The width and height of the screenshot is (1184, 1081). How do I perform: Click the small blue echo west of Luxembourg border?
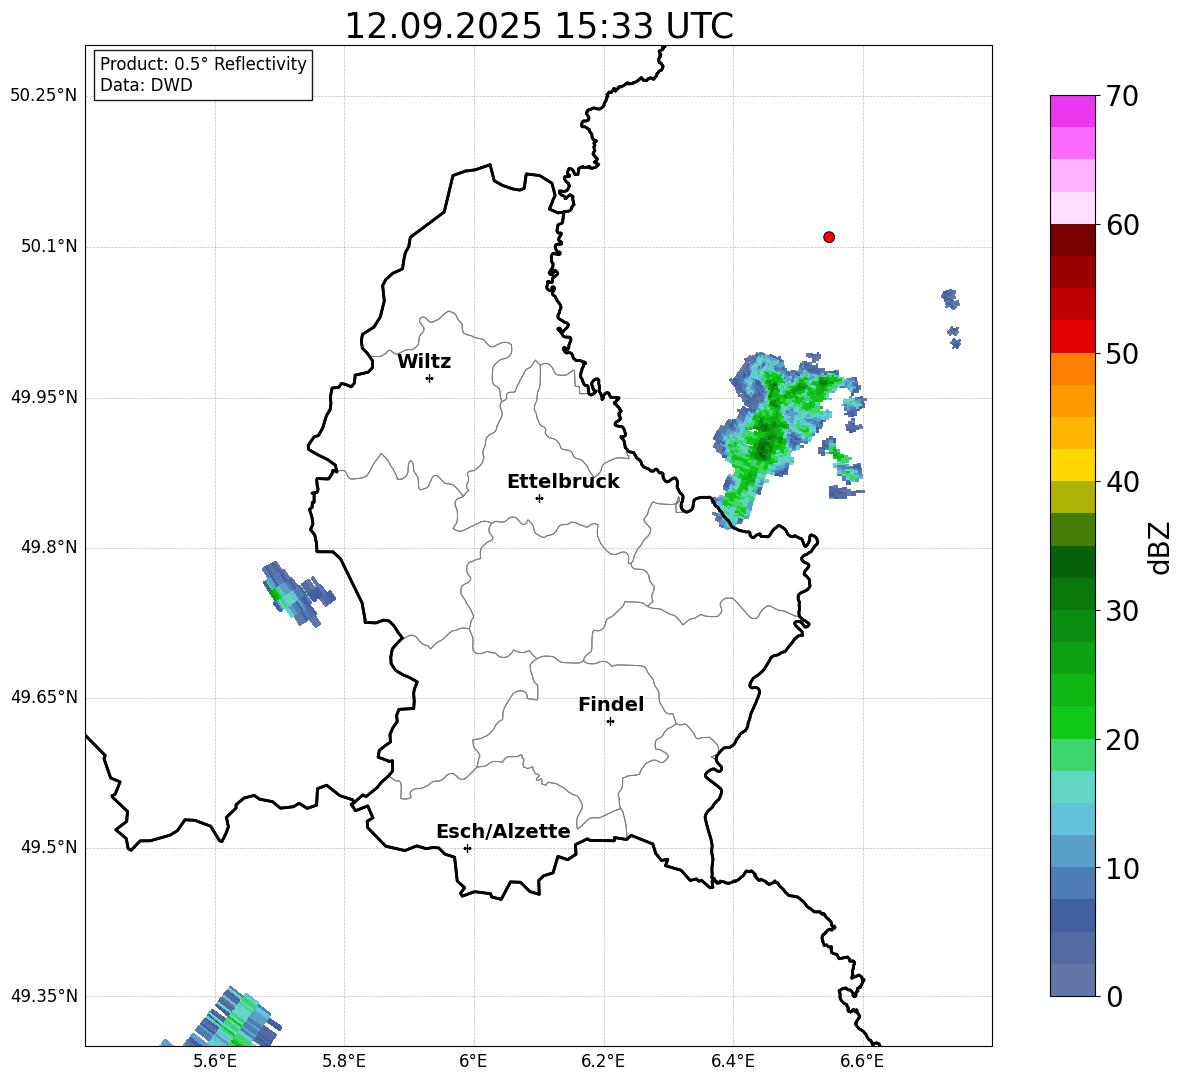pyautogui.click(x=297, y=594)
